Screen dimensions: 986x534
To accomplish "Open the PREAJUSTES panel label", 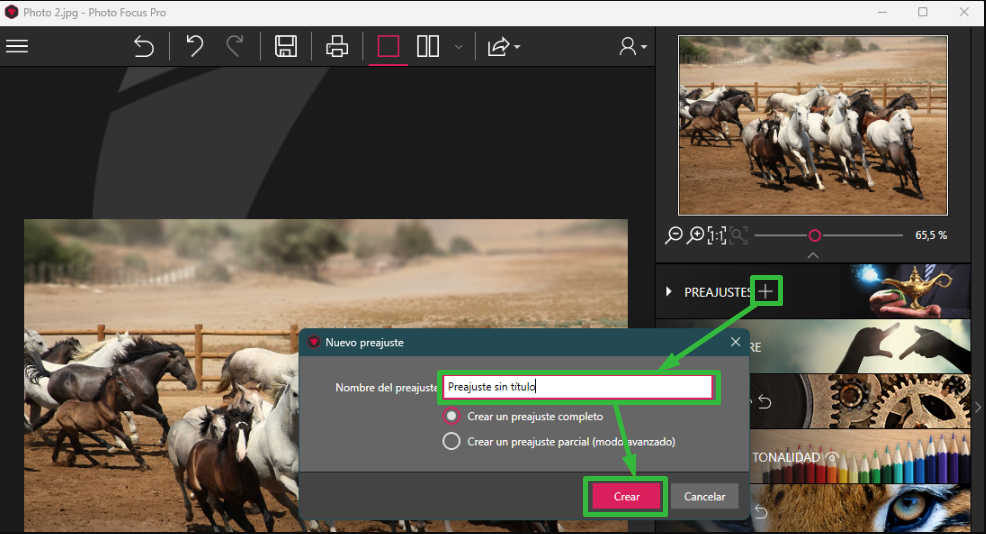I will (717, 292).
